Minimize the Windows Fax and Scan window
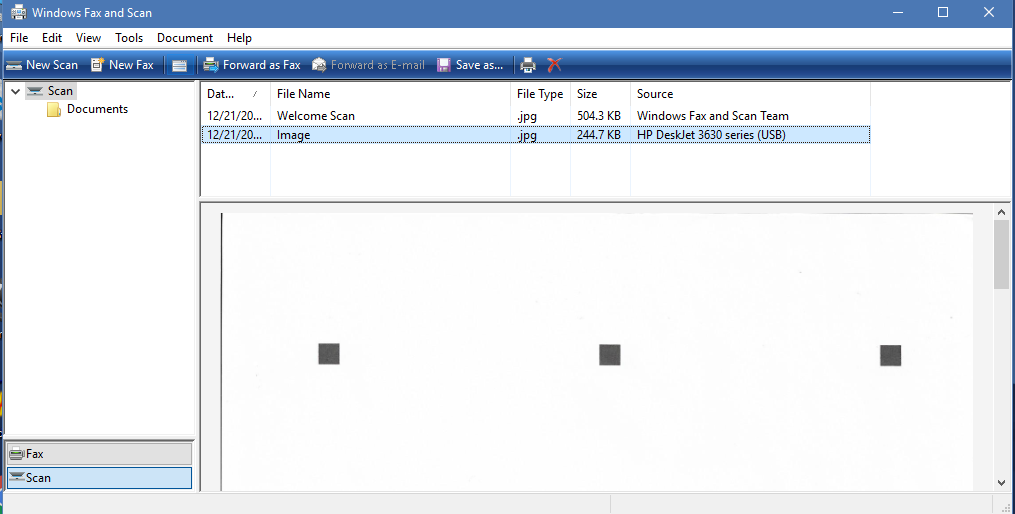This screenshot has height=514, width=1015. pyautogui.click(x=898, y=12)
